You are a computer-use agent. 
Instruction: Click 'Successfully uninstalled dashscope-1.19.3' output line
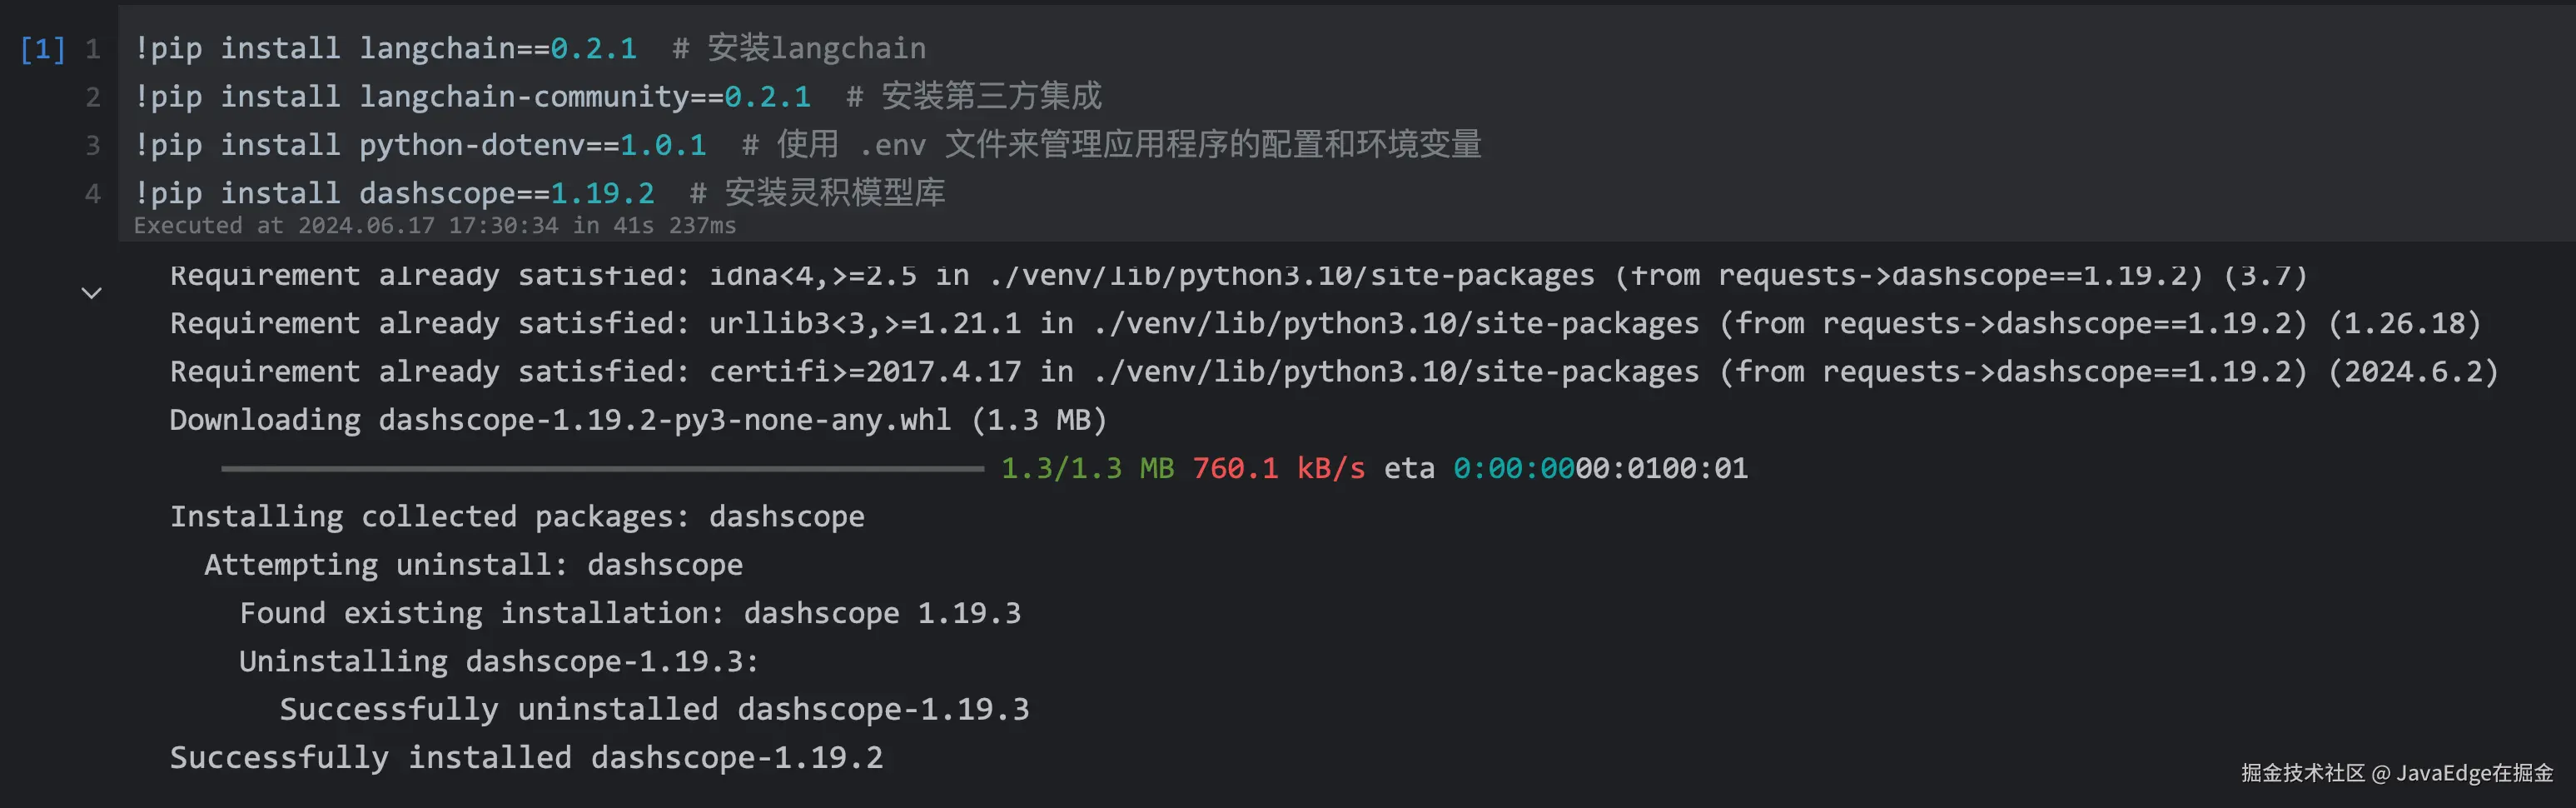pyautogui.click(x=654, y=710)
